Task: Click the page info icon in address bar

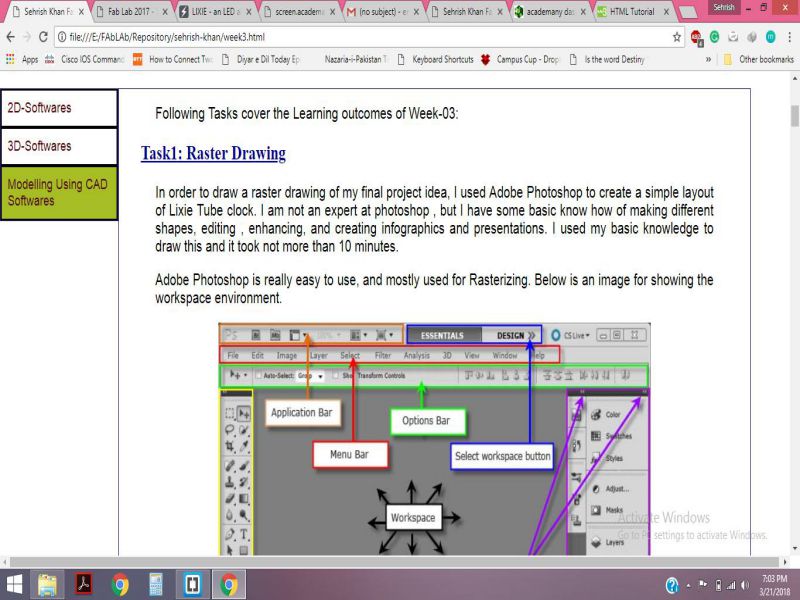Action: pyautogui.click(x=62, y=37)
